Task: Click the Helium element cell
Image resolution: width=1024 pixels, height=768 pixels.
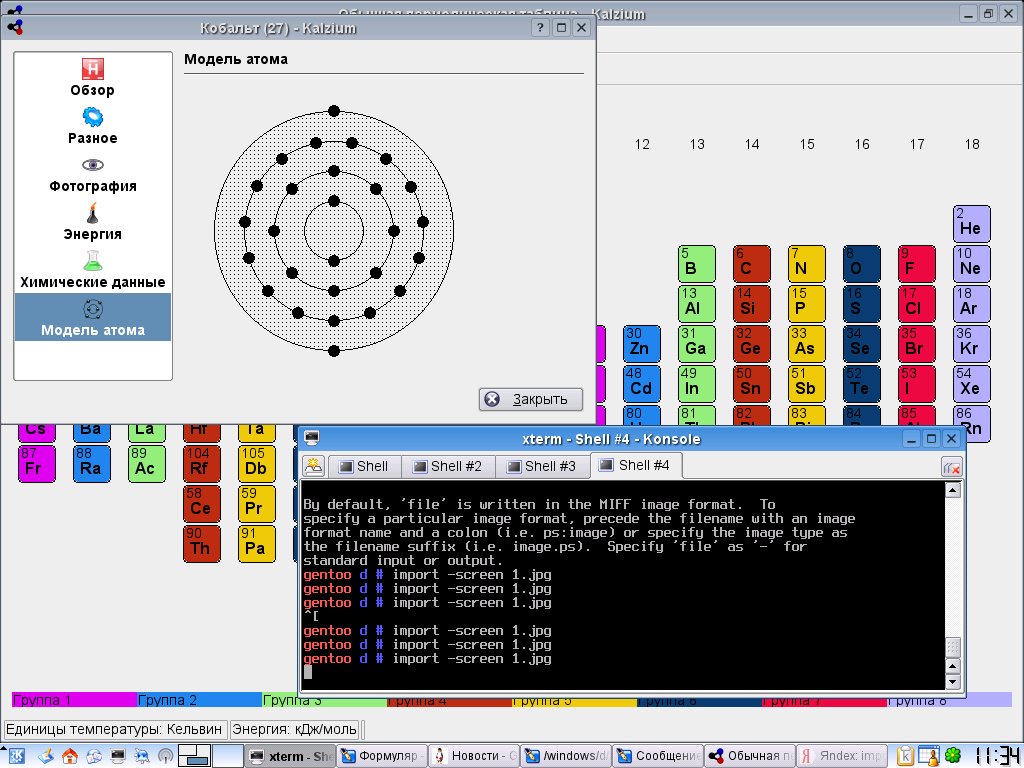Action: [970, 223]
